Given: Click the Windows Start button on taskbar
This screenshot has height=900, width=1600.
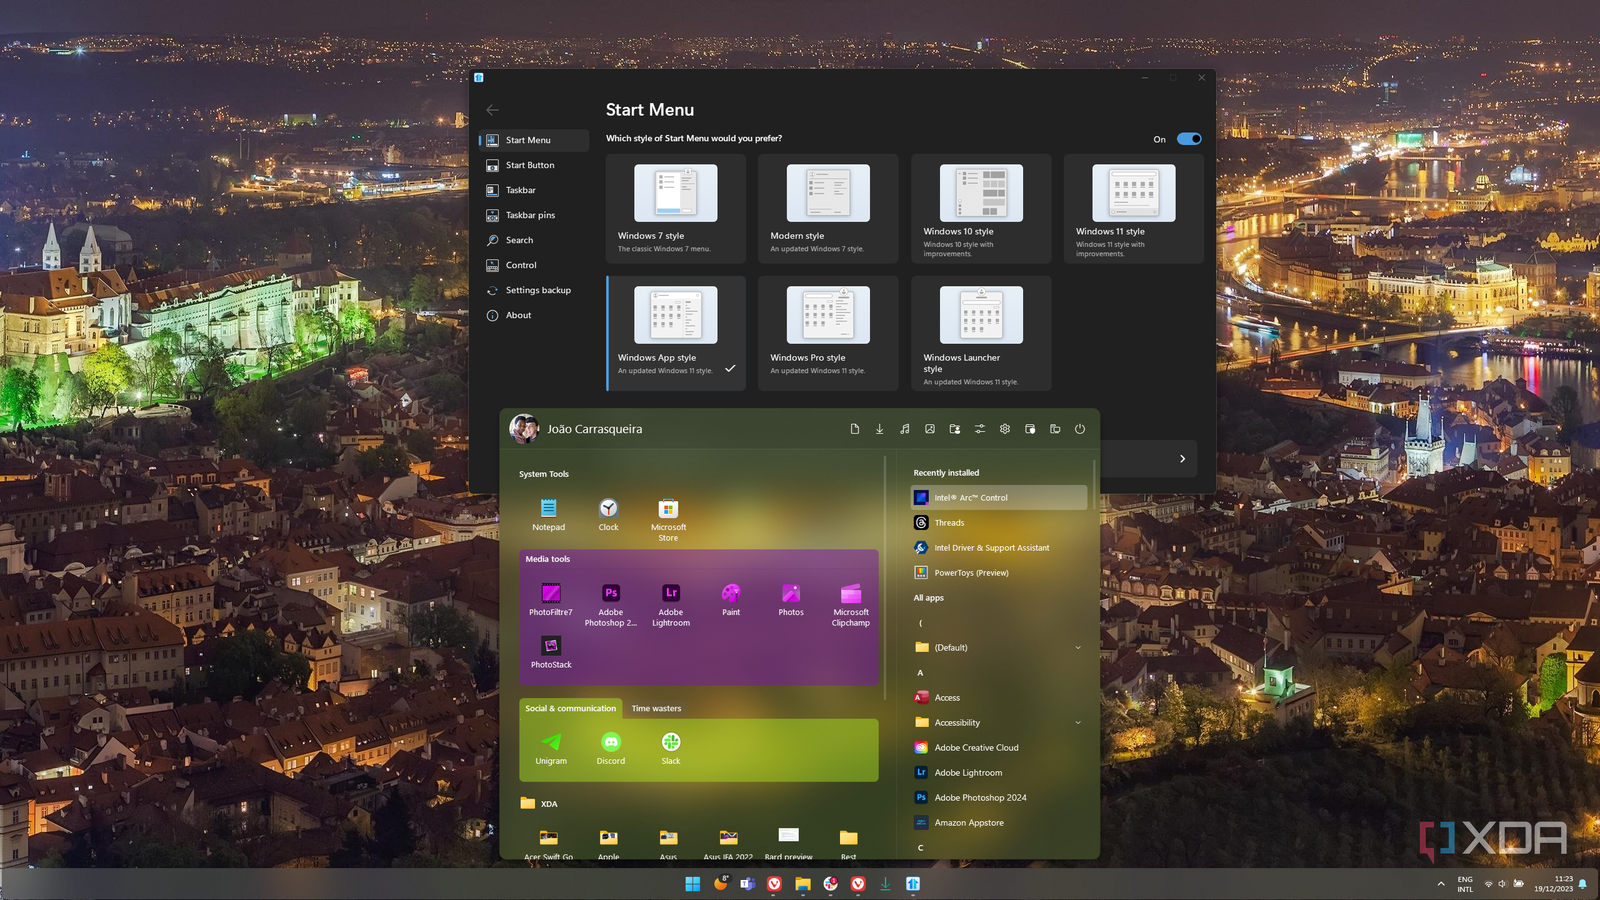Looking at the screenshot, I should tap(692, 884).
